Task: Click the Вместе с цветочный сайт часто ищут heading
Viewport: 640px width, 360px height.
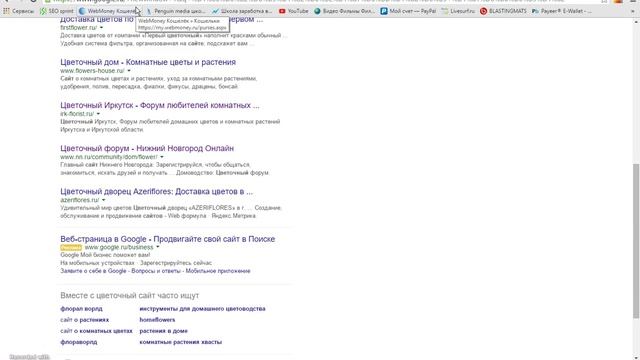Action: (130, 296)
